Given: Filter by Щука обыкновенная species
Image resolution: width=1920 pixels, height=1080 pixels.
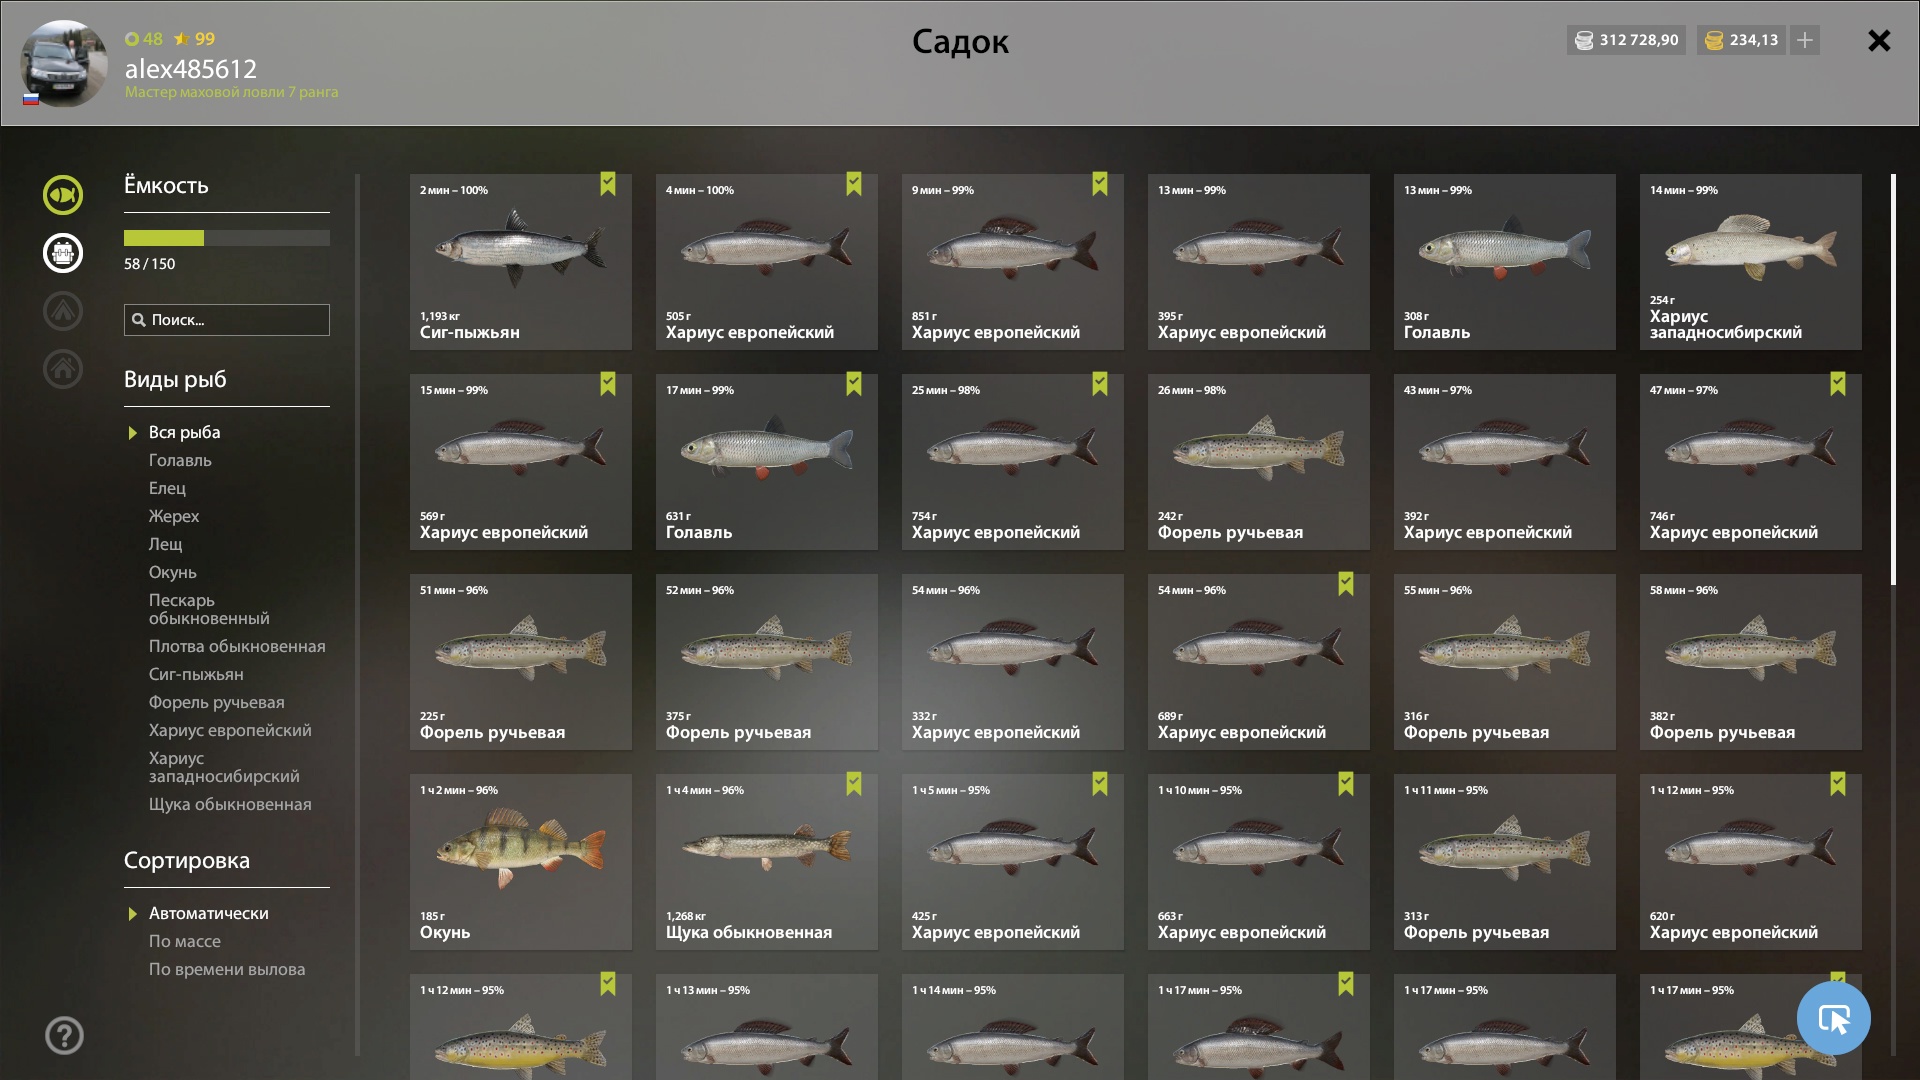Looking at the screenshot, I should coord(230,804).
